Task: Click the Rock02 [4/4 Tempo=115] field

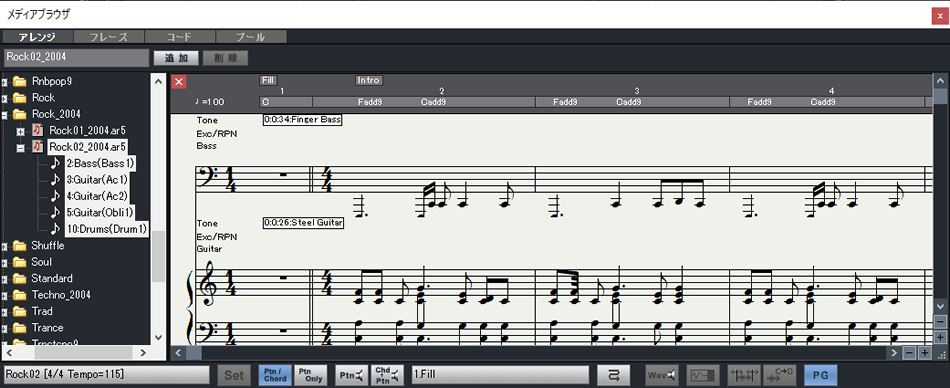Action: coord(107,375)
